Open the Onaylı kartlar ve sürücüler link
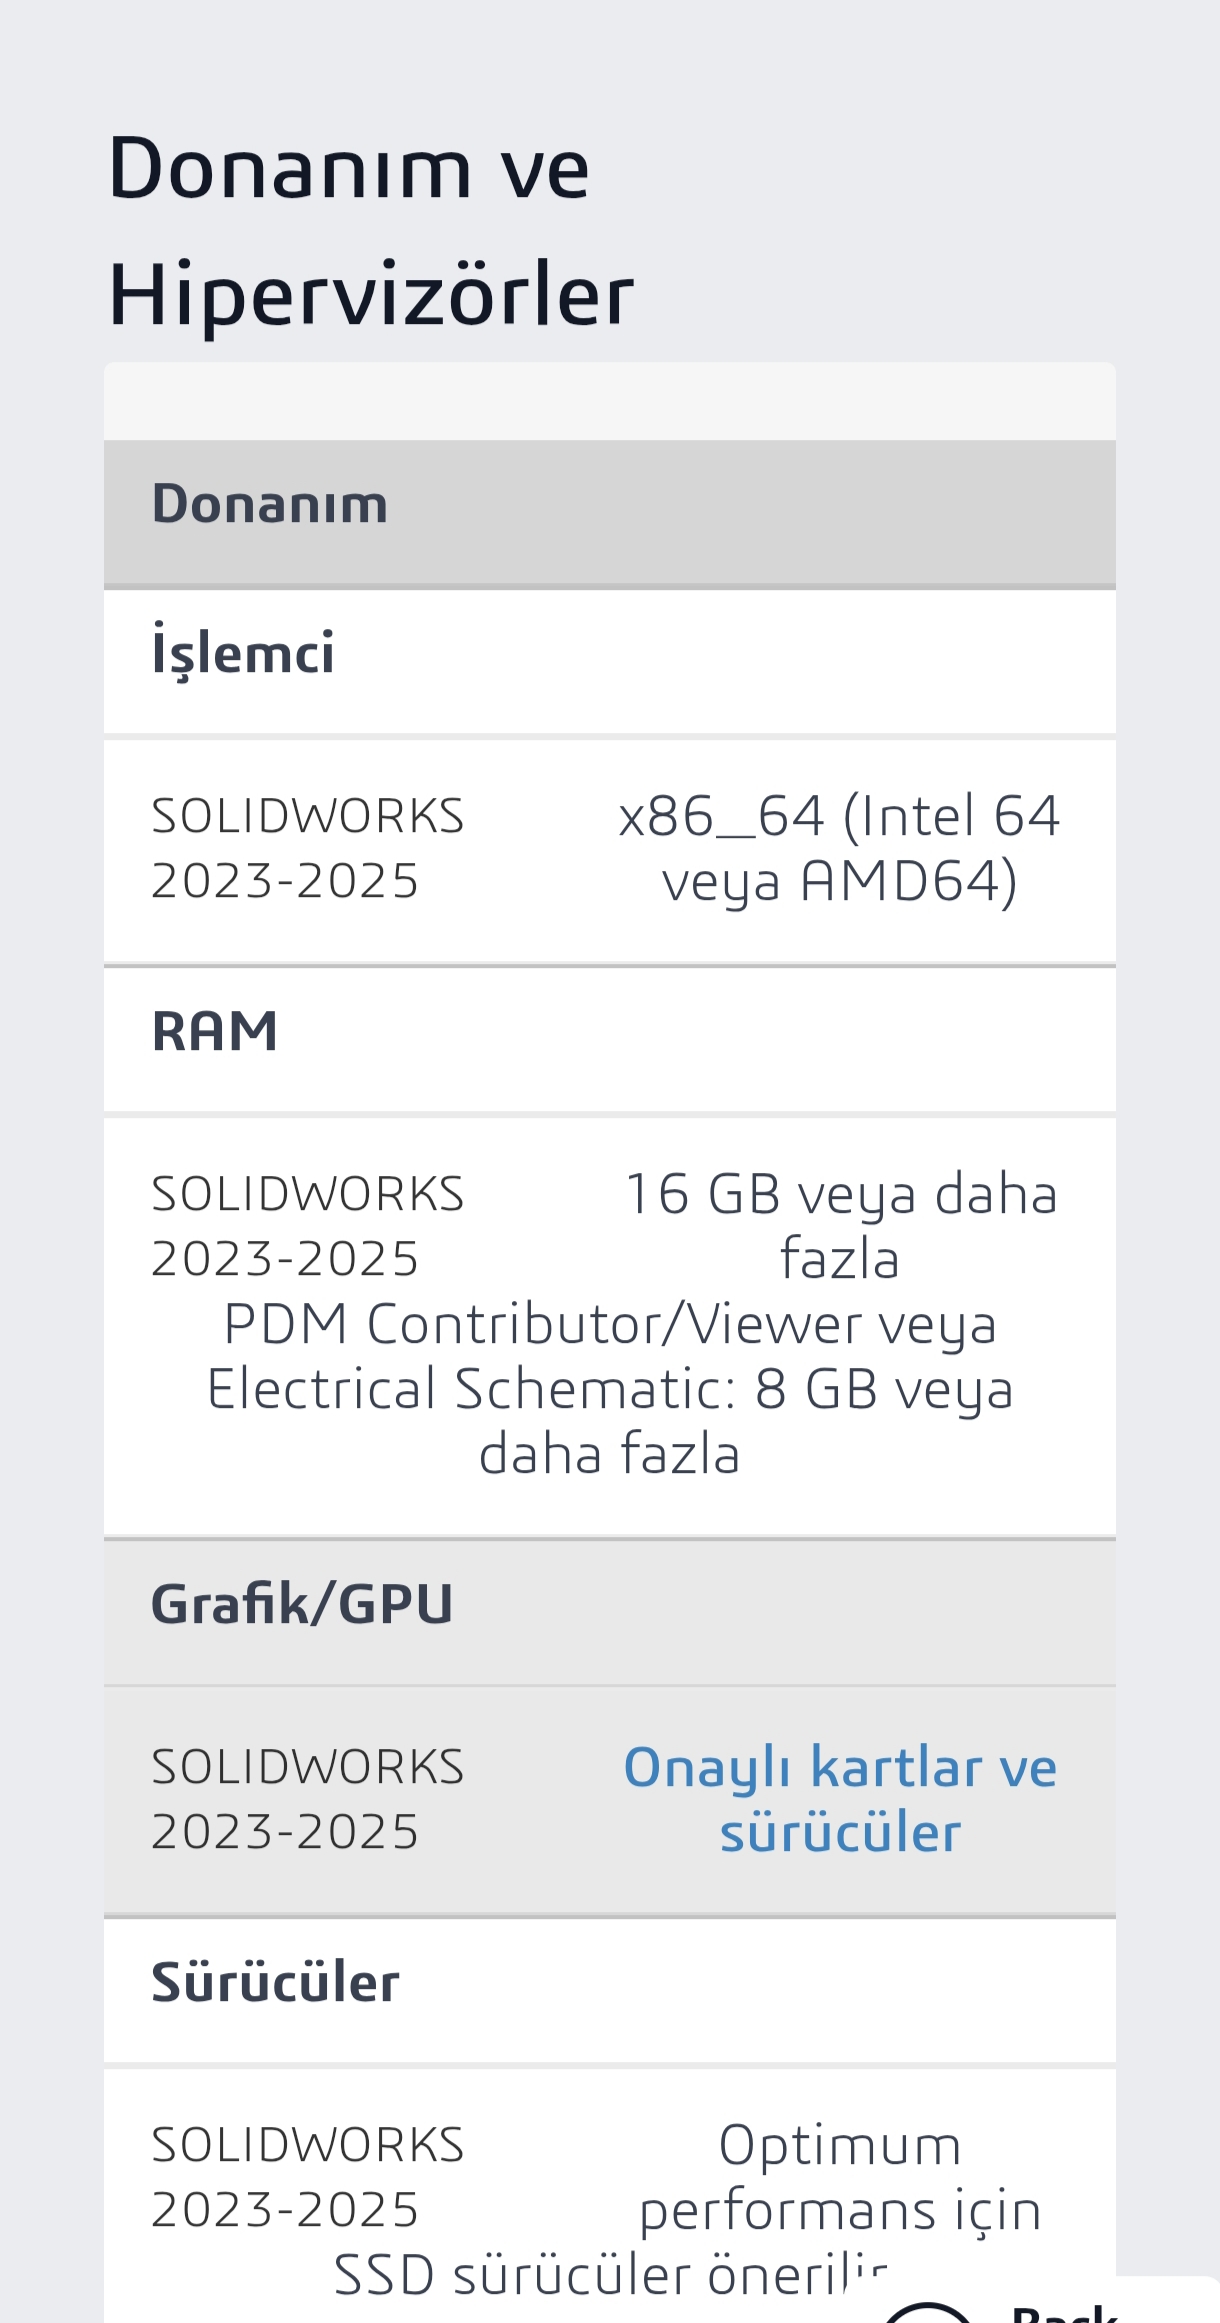This screenshot has width=1220, height=2323. tap(840, 1799)
